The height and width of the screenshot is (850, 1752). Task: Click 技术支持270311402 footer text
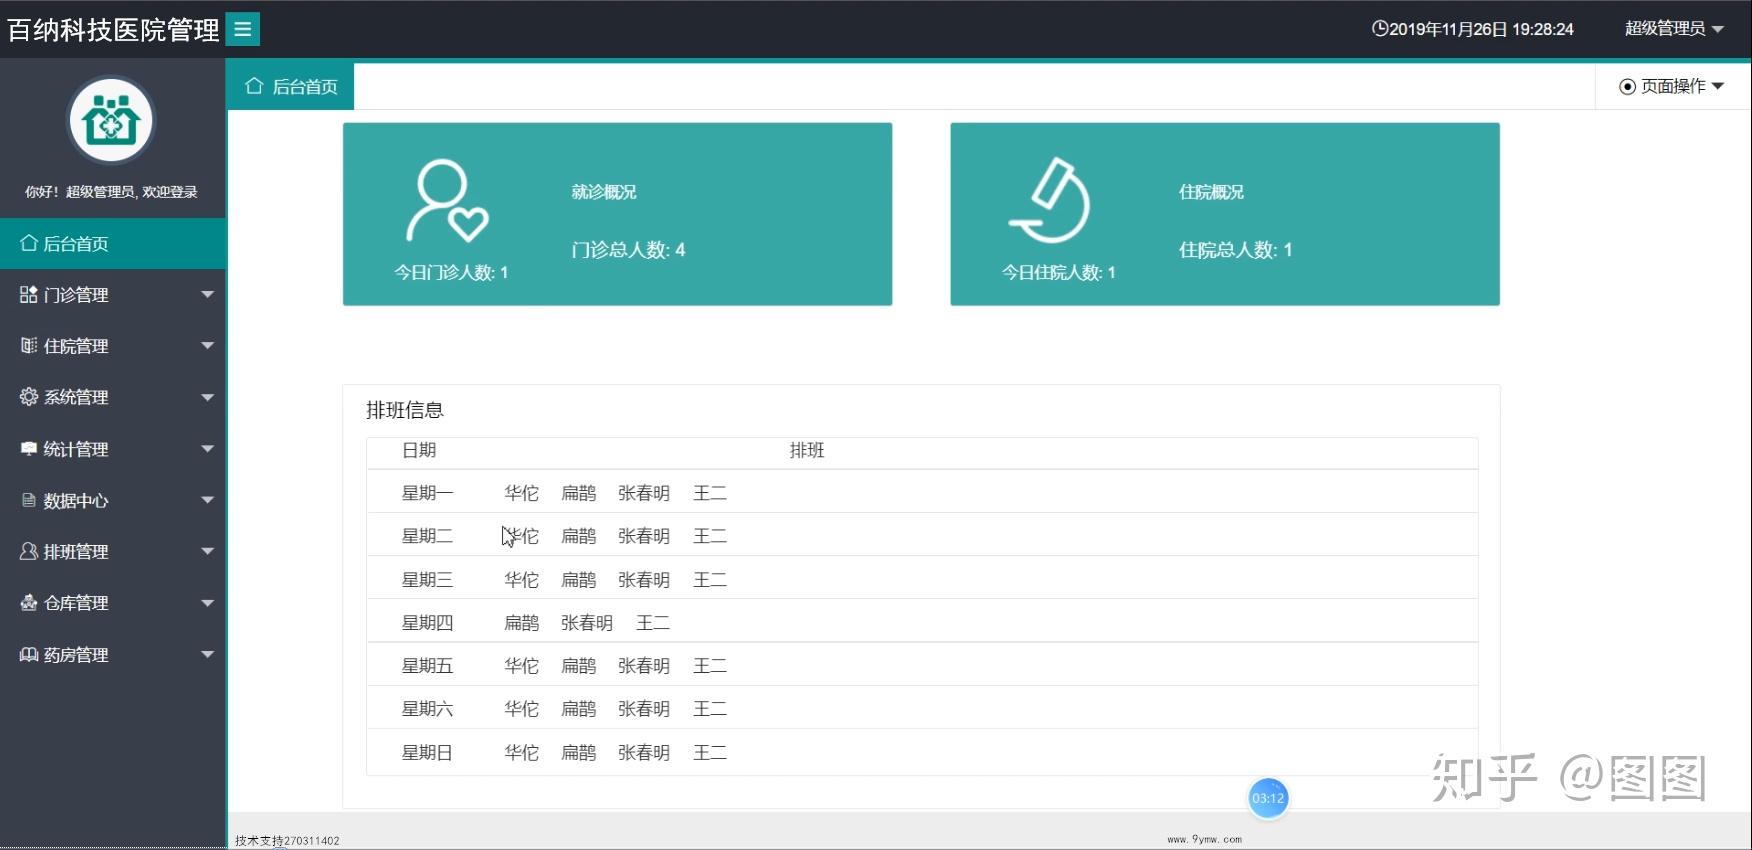coord(287,841)
